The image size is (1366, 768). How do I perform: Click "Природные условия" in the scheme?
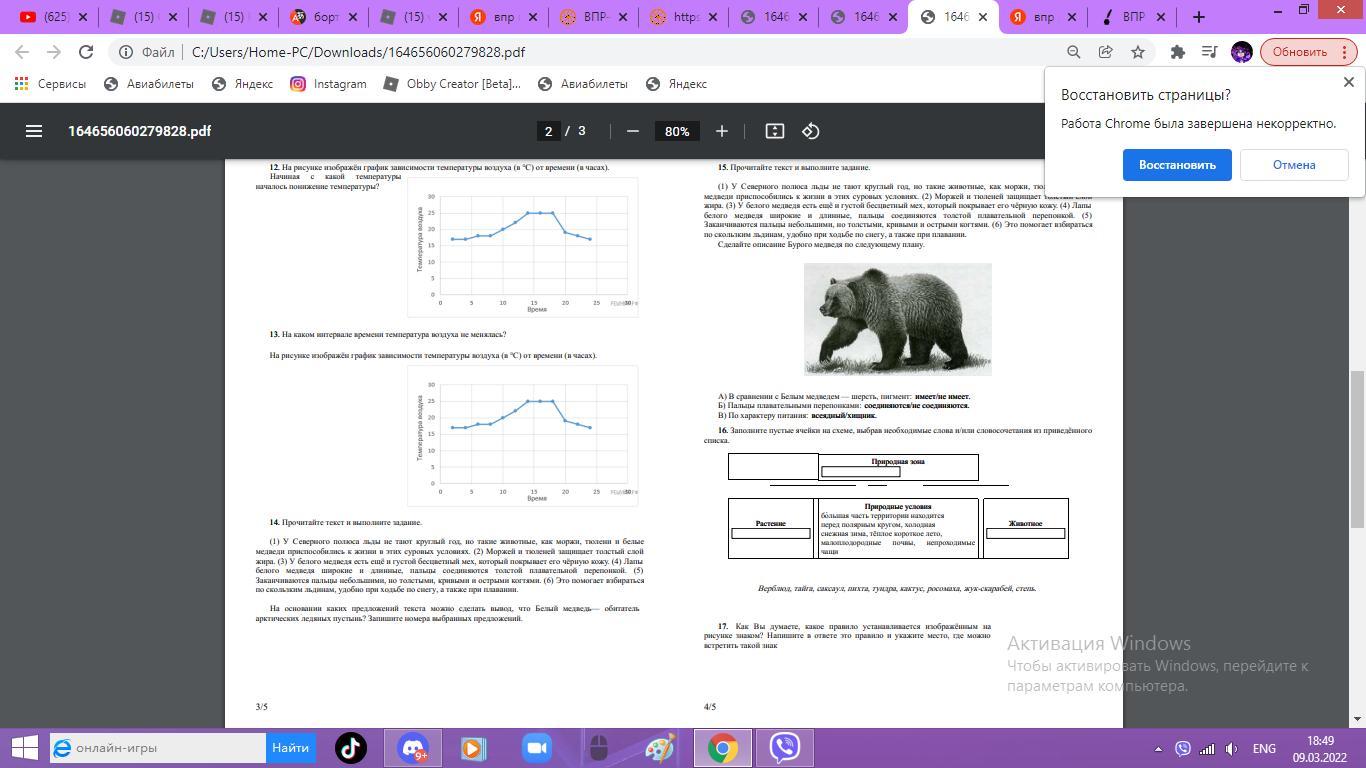pyautogui.click(x=897, y=507)
